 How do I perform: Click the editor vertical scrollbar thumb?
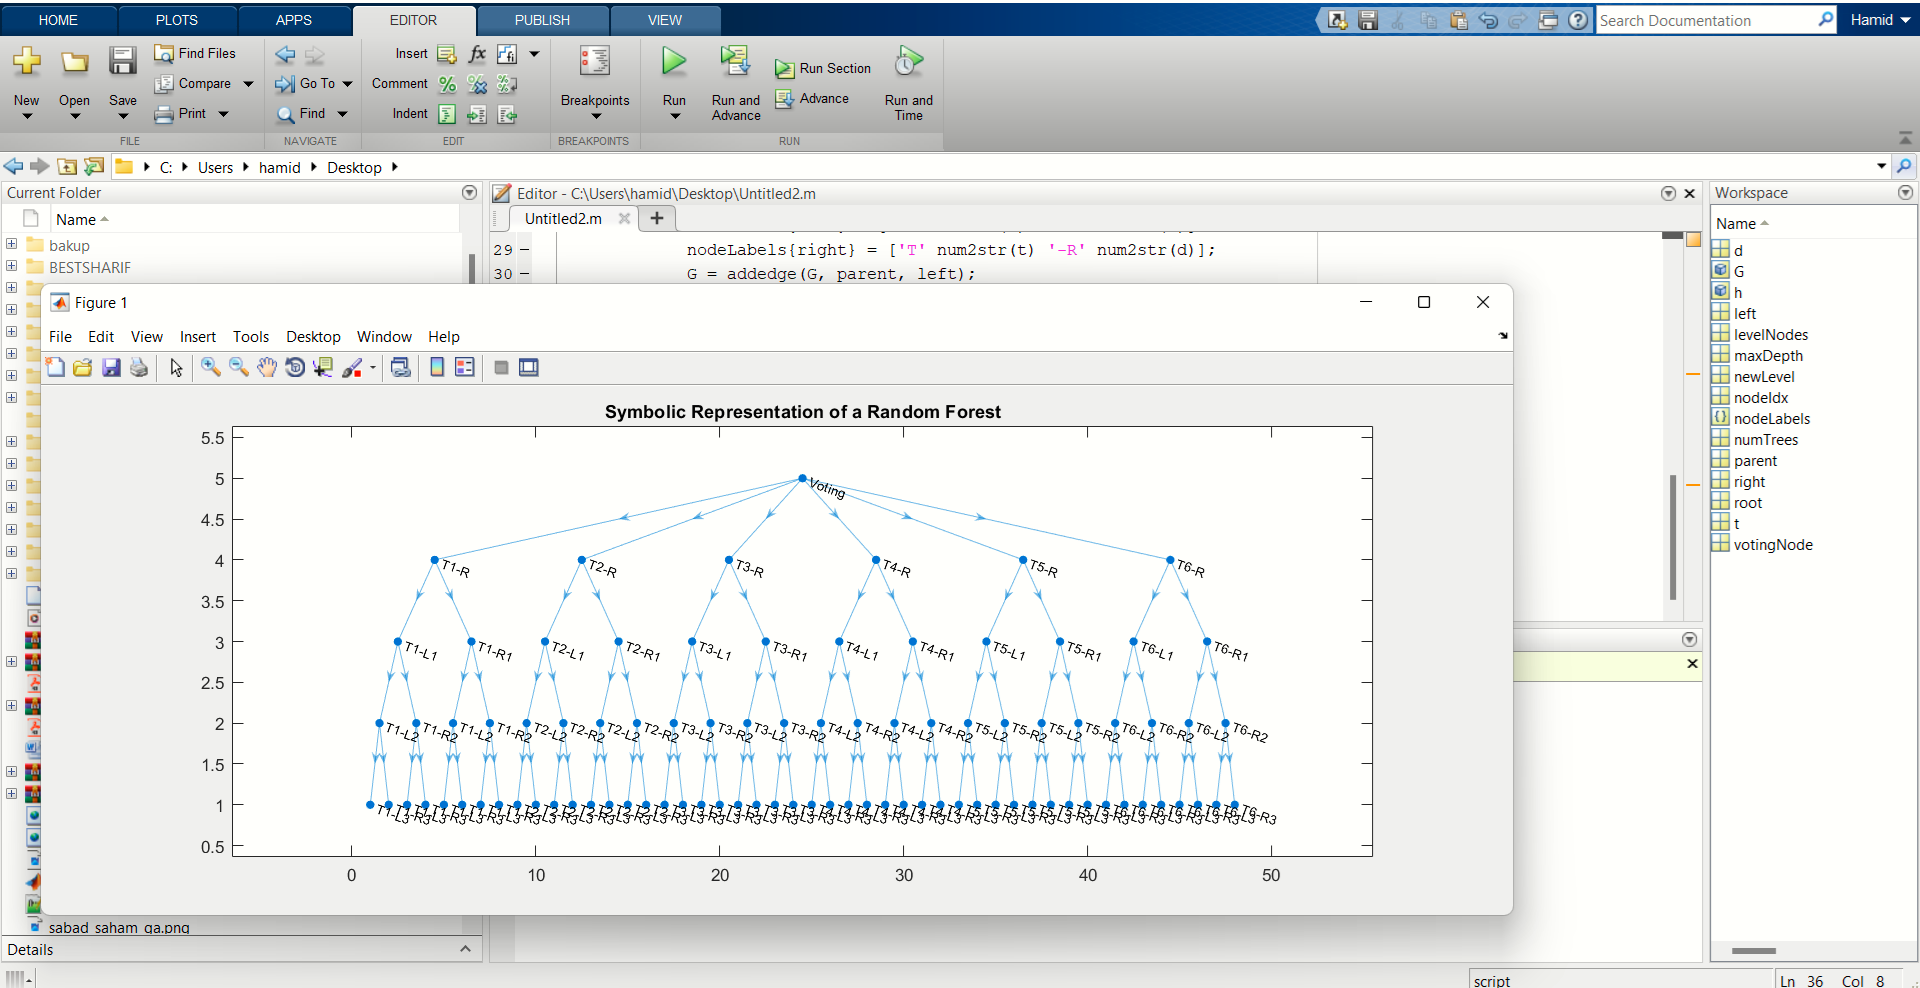tap(1672, 537)
